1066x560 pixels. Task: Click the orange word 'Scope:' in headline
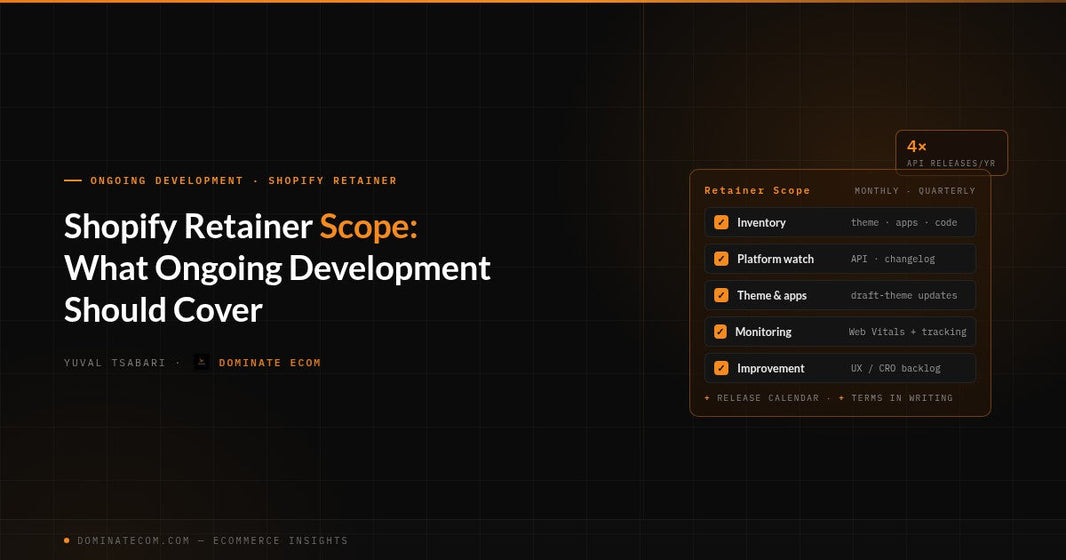(x=368, y=226)
